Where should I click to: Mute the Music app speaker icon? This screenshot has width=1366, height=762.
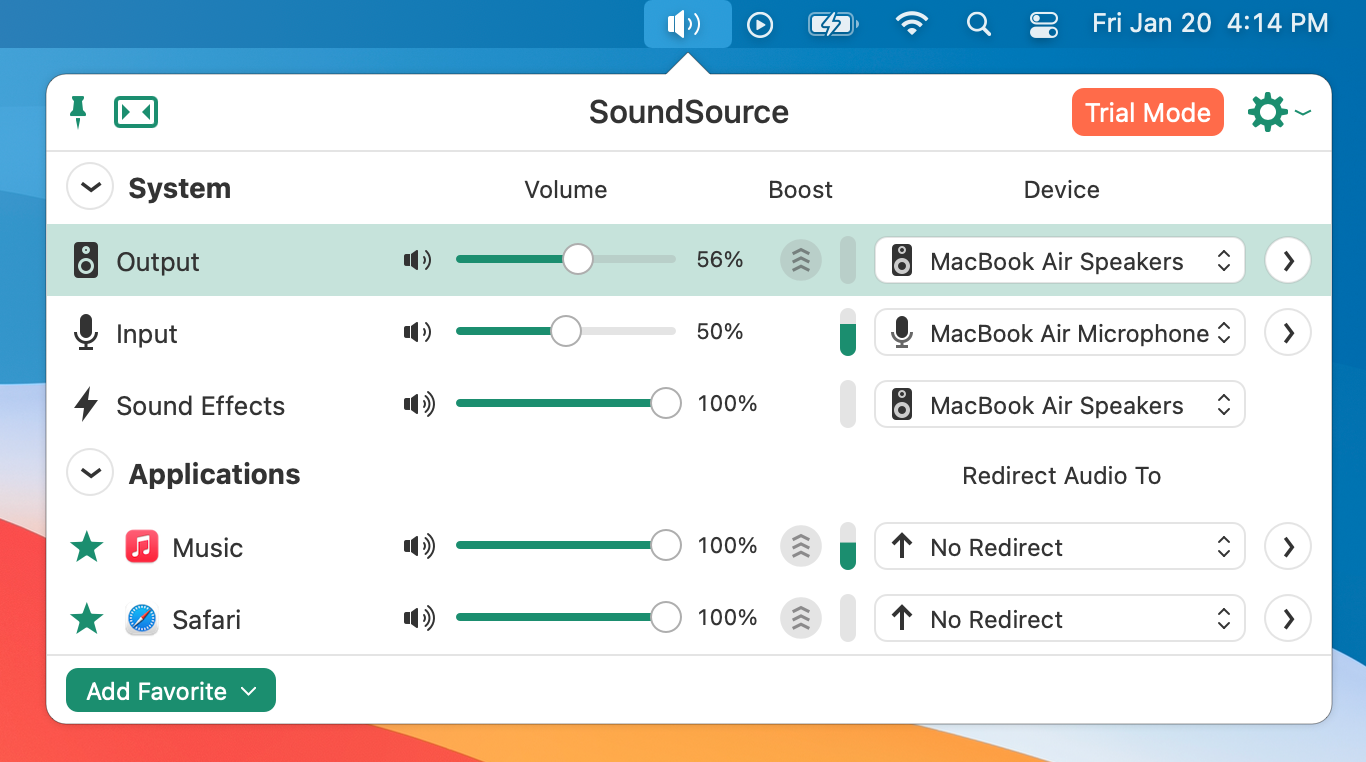(420, 546)
